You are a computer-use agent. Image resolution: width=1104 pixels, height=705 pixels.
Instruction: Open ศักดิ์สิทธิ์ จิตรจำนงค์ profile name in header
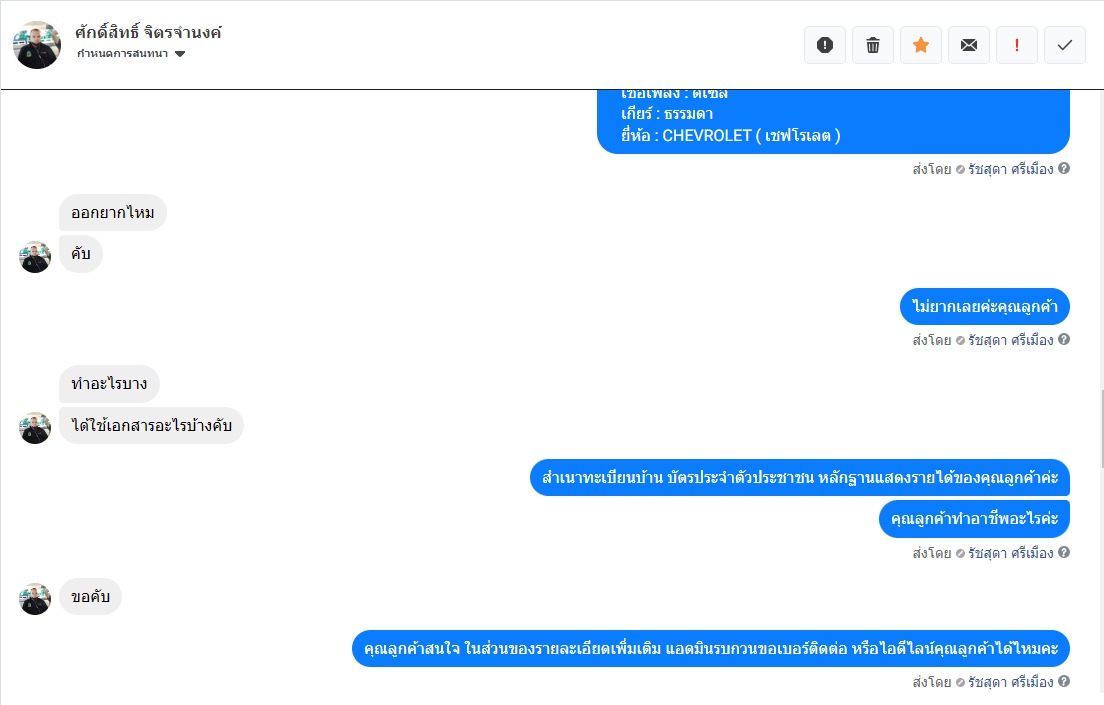click(x=148, y=32)
